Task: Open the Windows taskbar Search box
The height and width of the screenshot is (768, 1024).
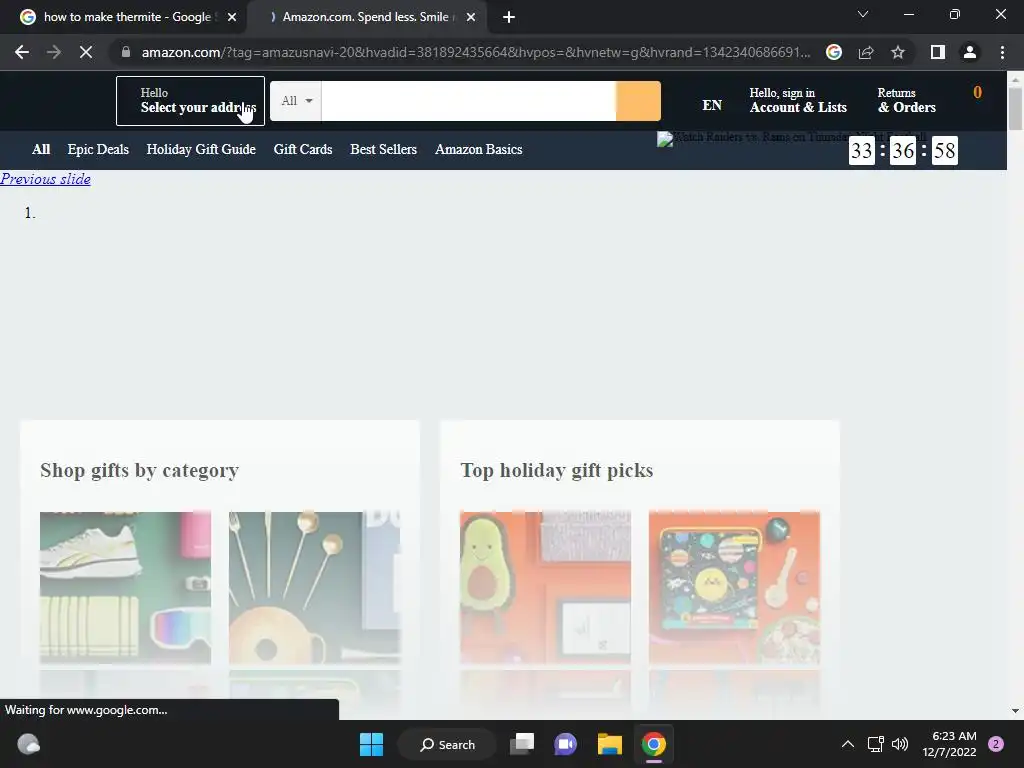Action: coord(447,744)
